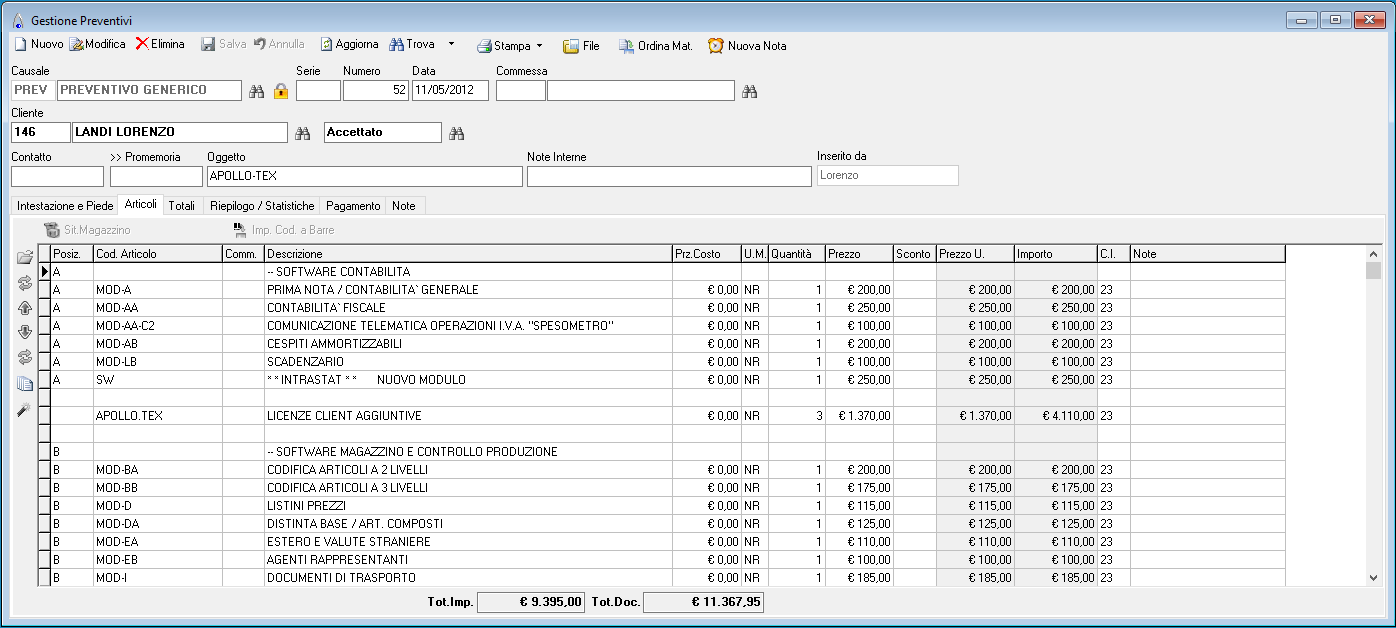Open the Nuova Nota alarm clock button

click(747, 45)
